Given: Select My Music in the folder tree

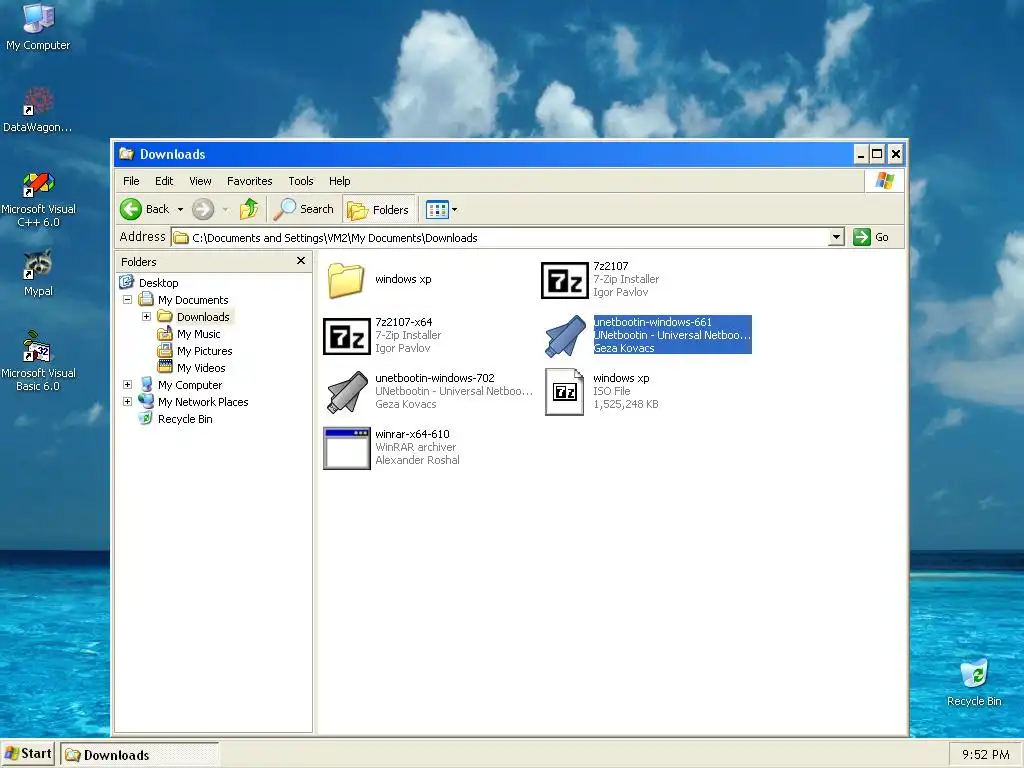Looking at the screenshot, I should (x=199, y=334).
